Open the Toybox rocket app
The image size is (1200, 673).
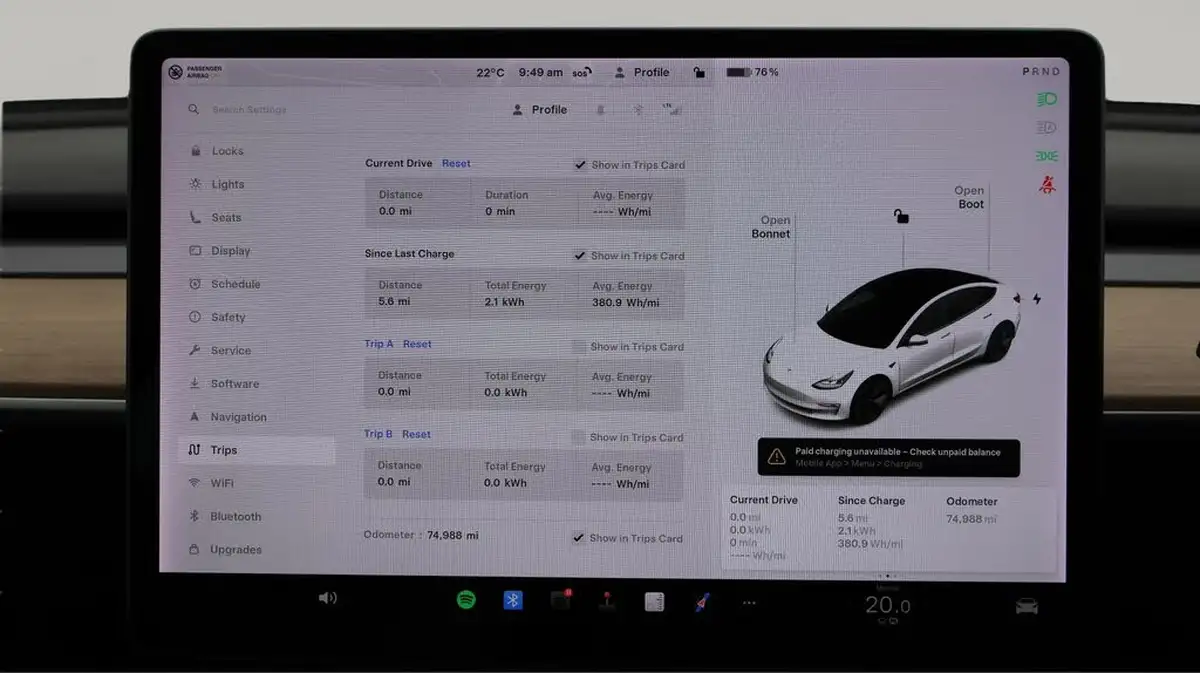pos(702,602)
